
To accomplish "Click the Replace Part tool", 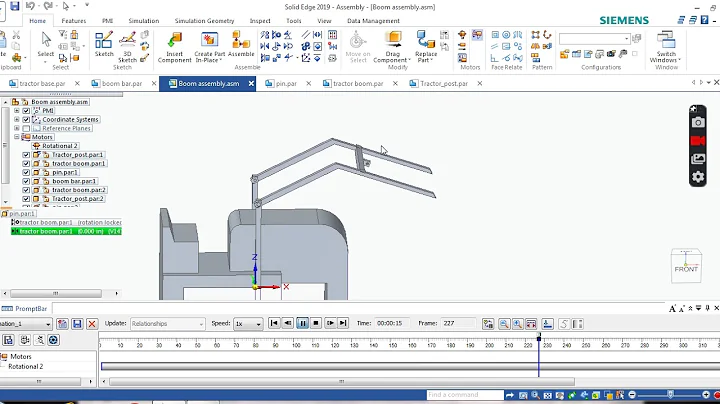I will click(426, 47).
